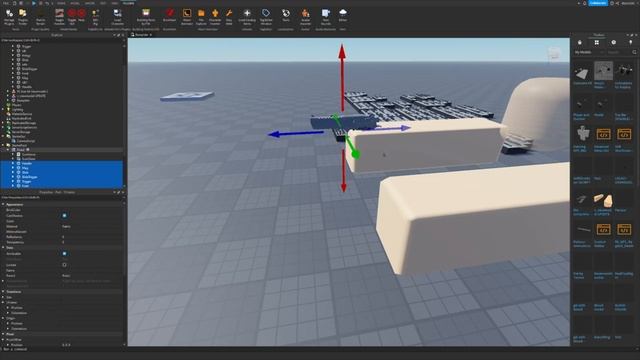
Task: Select ServerScriptService in Explorer
Action: tap(24, 127)
